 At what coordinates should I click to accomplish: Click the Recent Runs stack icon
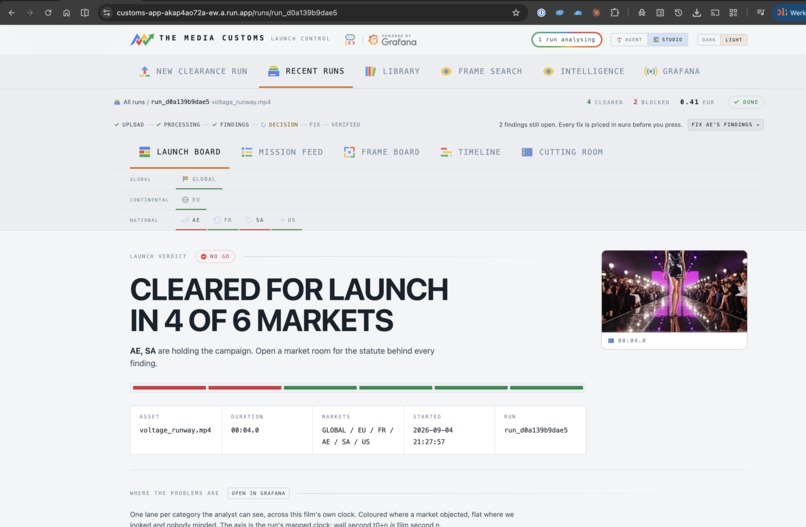point(273,71)
